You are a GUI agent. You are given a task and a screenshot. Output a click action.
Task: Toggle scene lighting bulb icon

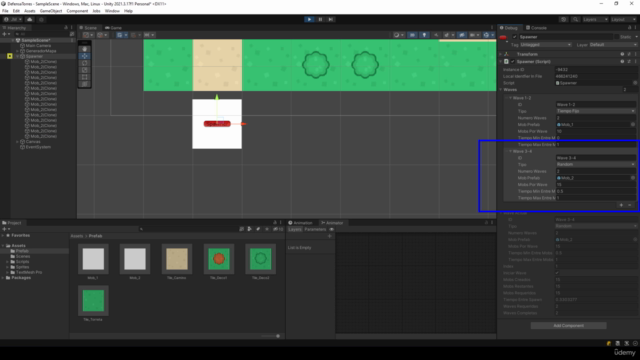424,35
